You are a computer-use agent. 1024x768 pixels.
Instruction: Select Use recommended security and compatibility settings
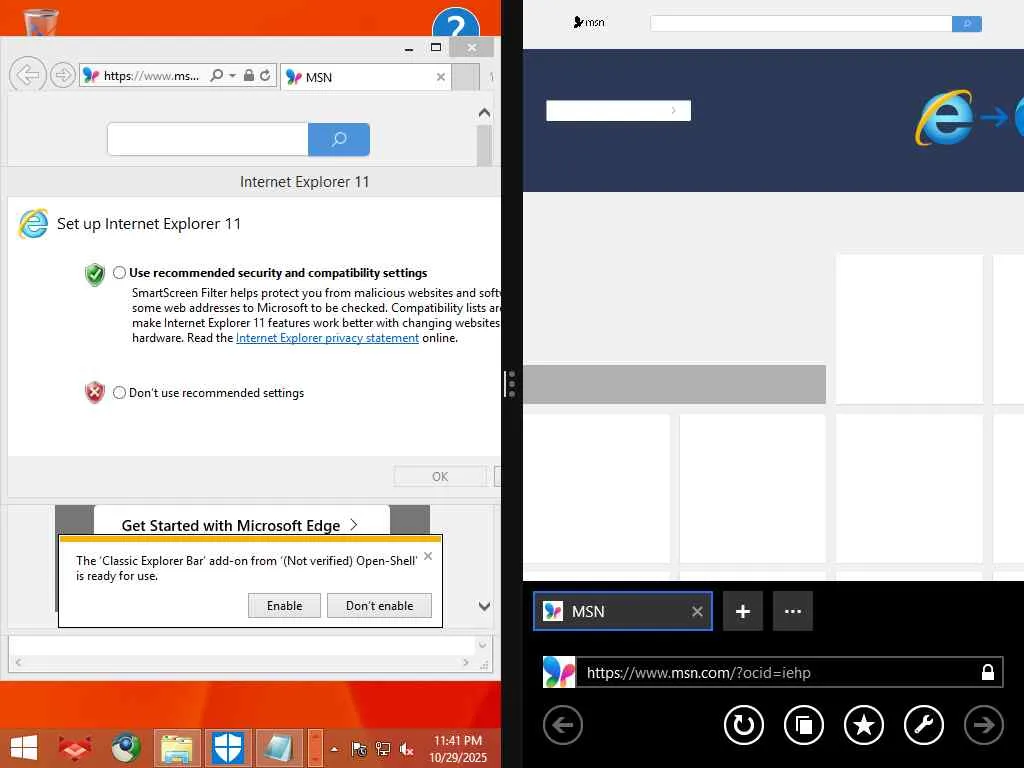click(x=119, y=273)
